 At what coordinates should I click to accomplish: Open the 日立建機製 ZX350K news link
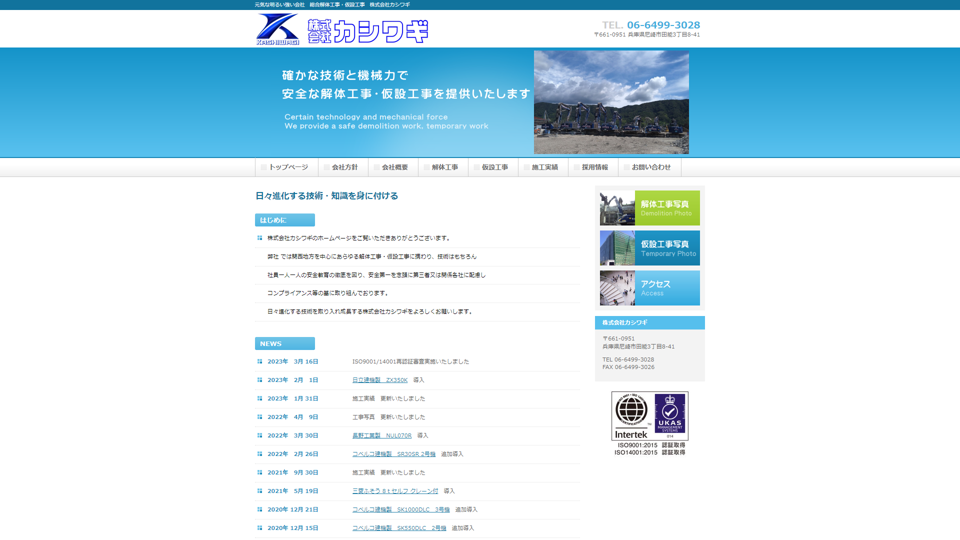[380, 380]
